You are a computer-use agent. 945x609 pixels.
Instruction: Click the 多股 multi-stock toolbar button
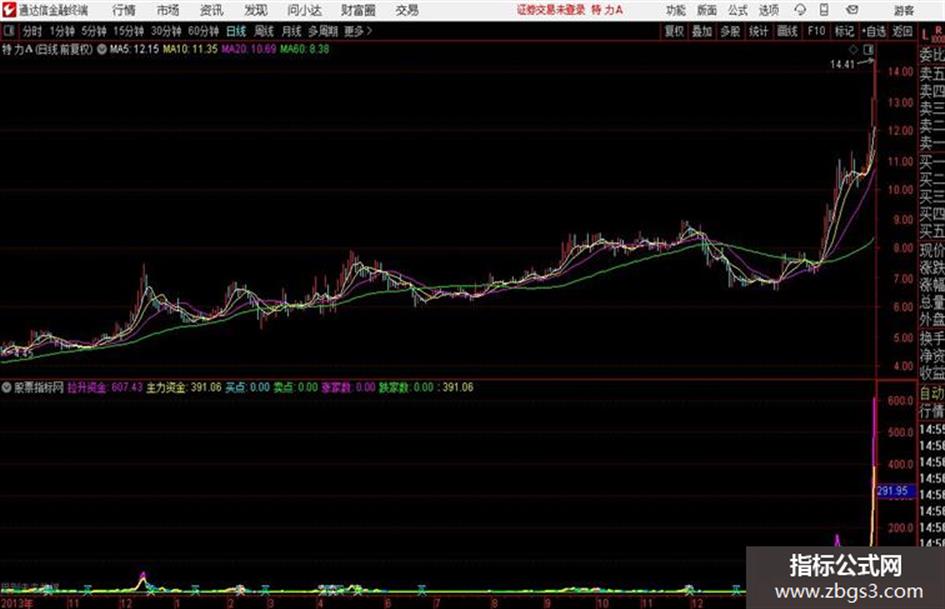click(x=730, y=31)
